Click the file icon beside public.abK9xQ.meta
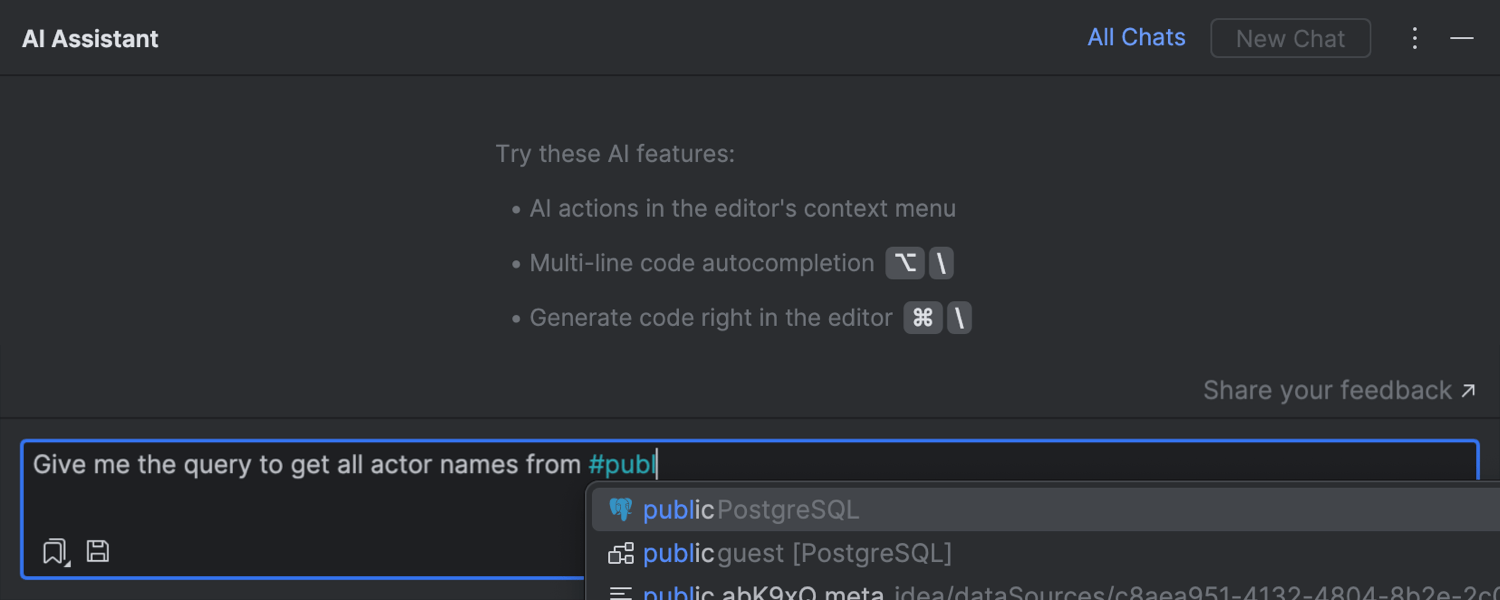Viewport: 1500px width, 600px height. tap(621, 593)
